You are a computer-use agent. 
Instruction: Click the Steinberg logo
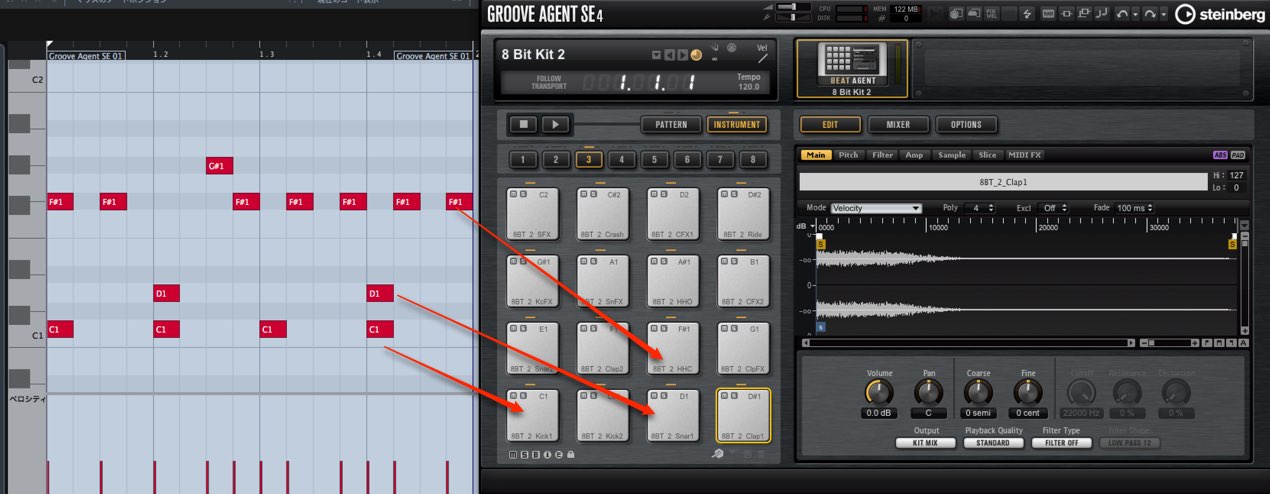1220,14
